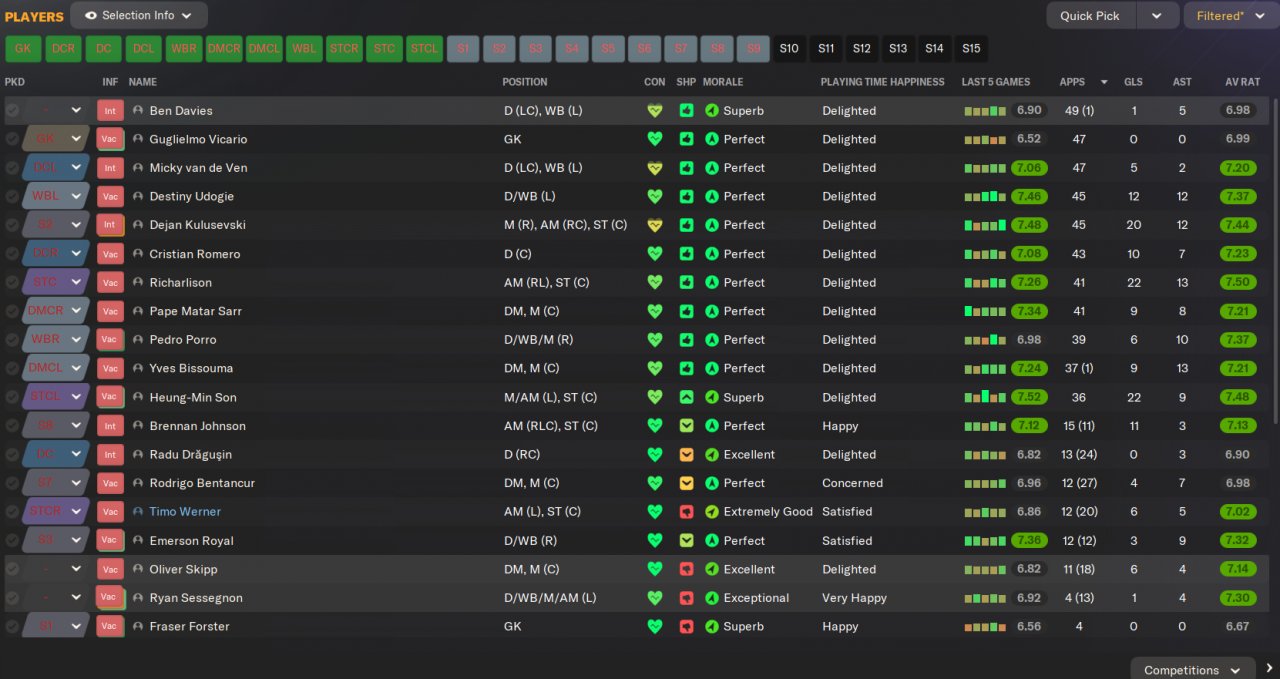Click the Int badge for Brennan Johnson
The height and width of the screenshot is (679, 1280).
point(110,426)
